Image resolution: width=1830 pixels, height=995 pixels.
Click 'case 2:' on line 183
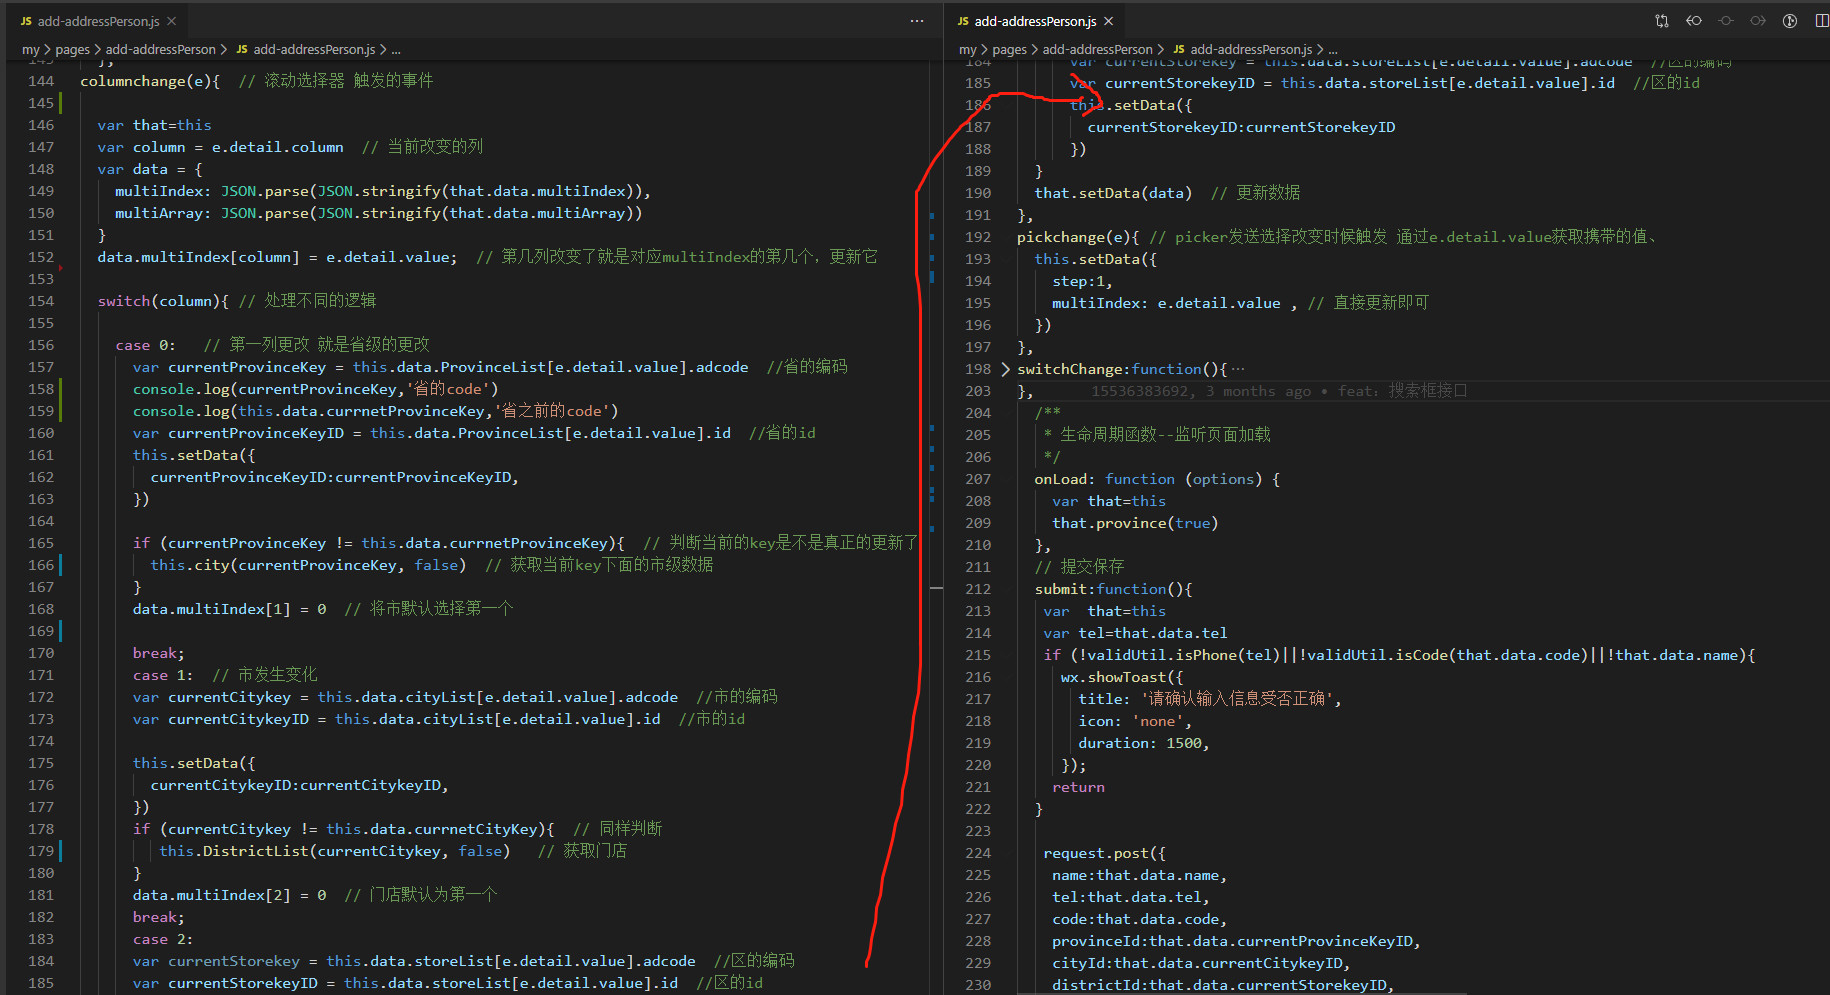pyautogui.click(x=163, y=939)
